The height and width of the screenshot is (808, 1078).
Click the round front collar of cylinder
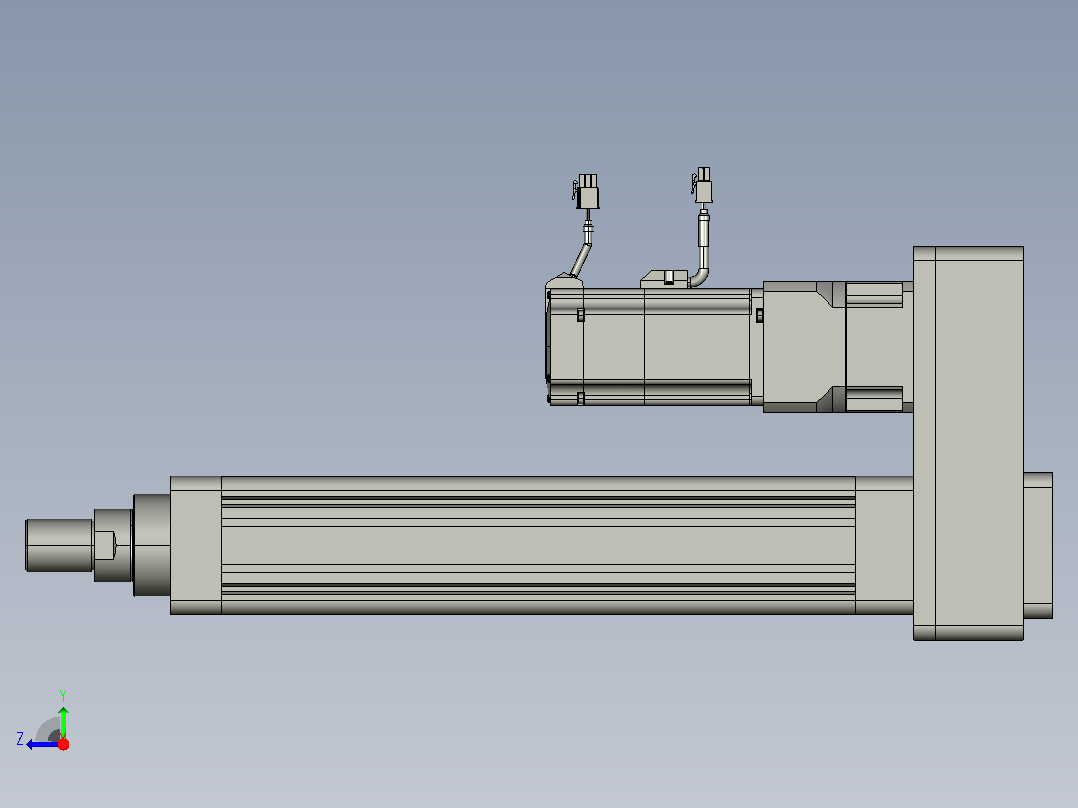(x=151, y=545)
